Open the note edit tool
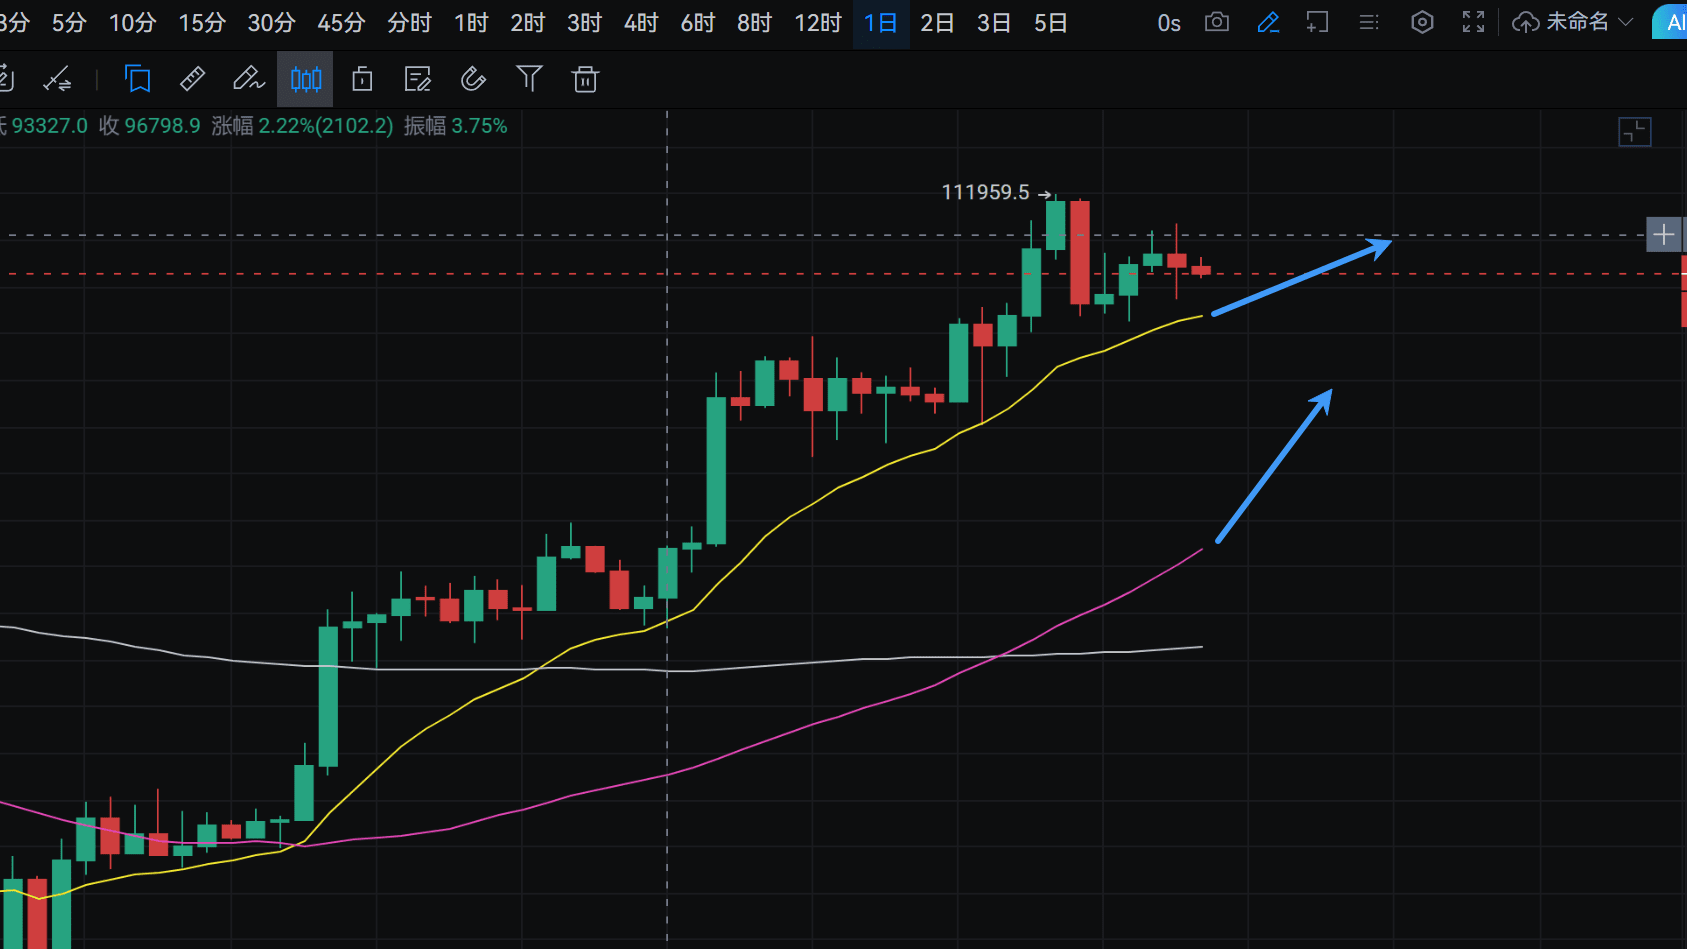Screen dimensions: 1687x949 tap(417, 79)
